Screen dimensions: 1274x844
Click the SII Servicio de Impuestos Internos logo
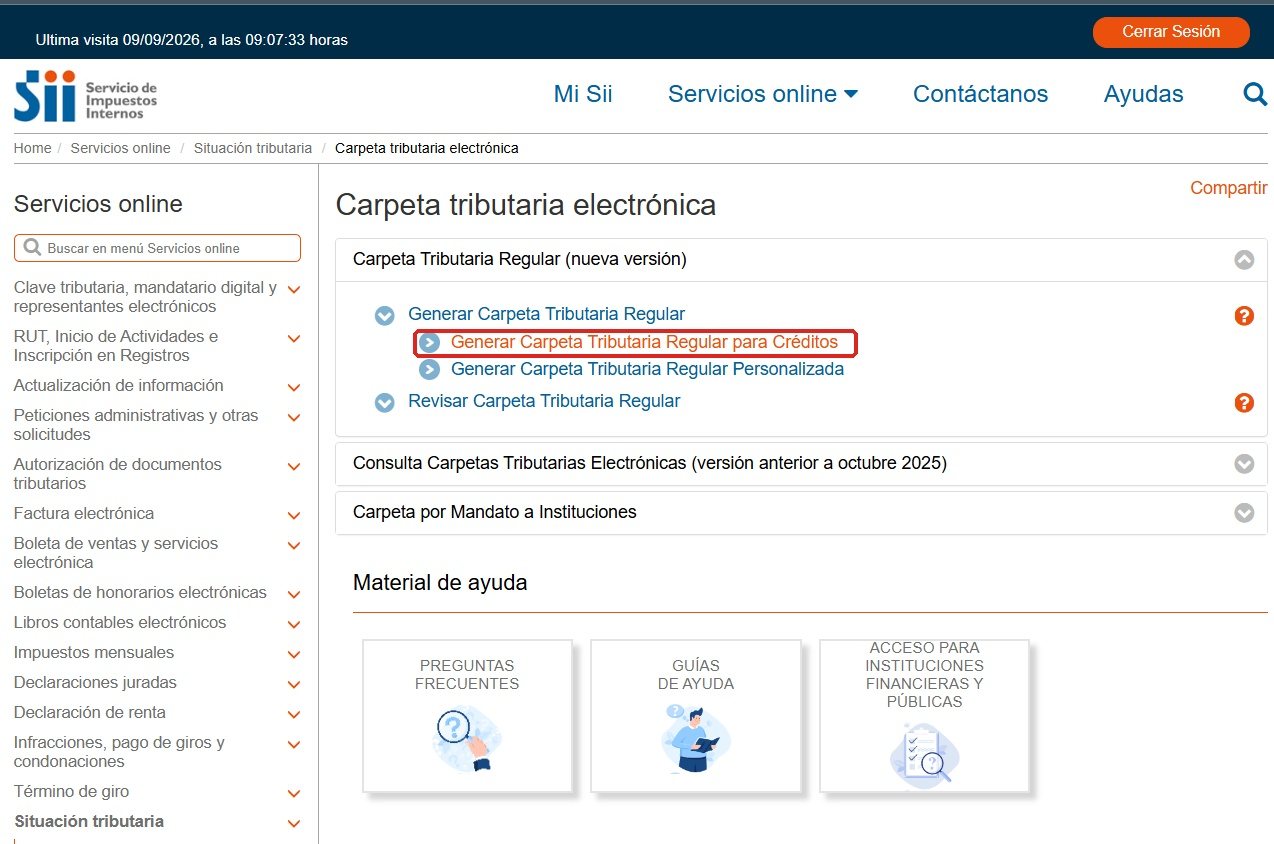[85, 96]
